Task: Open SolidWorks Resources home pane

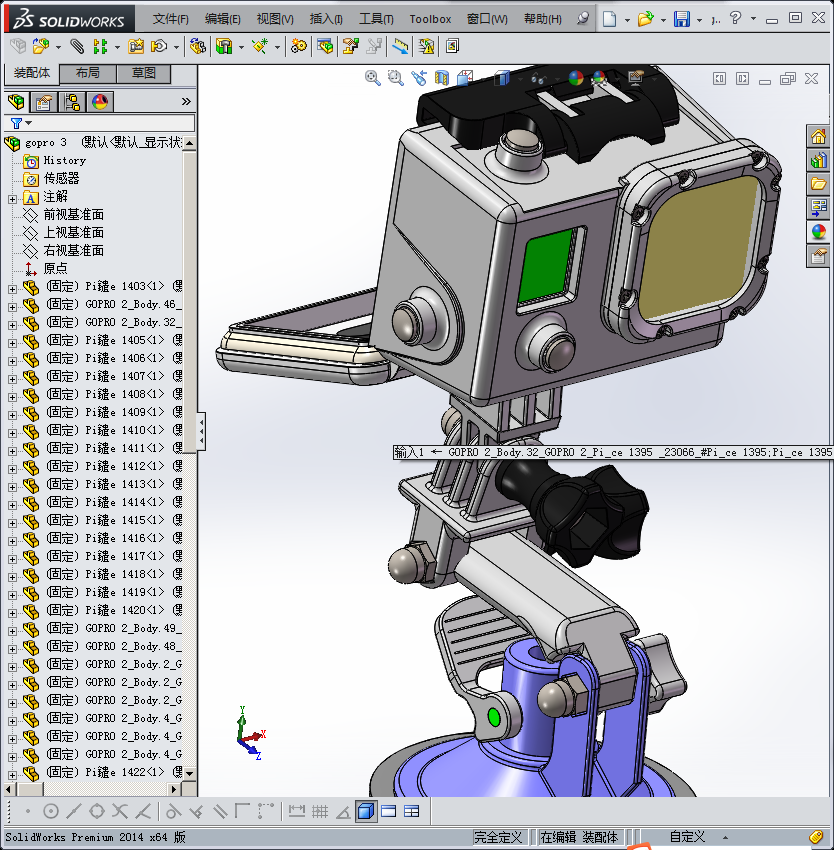Action: click(x=819, y=137)
